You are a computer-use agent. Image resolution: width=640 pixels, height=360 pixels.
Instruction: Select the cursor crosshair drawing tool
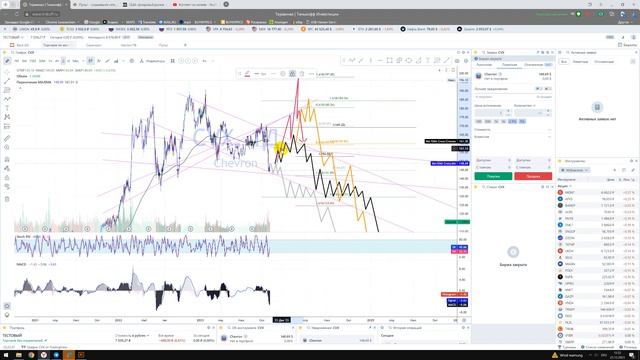(7, 72)
